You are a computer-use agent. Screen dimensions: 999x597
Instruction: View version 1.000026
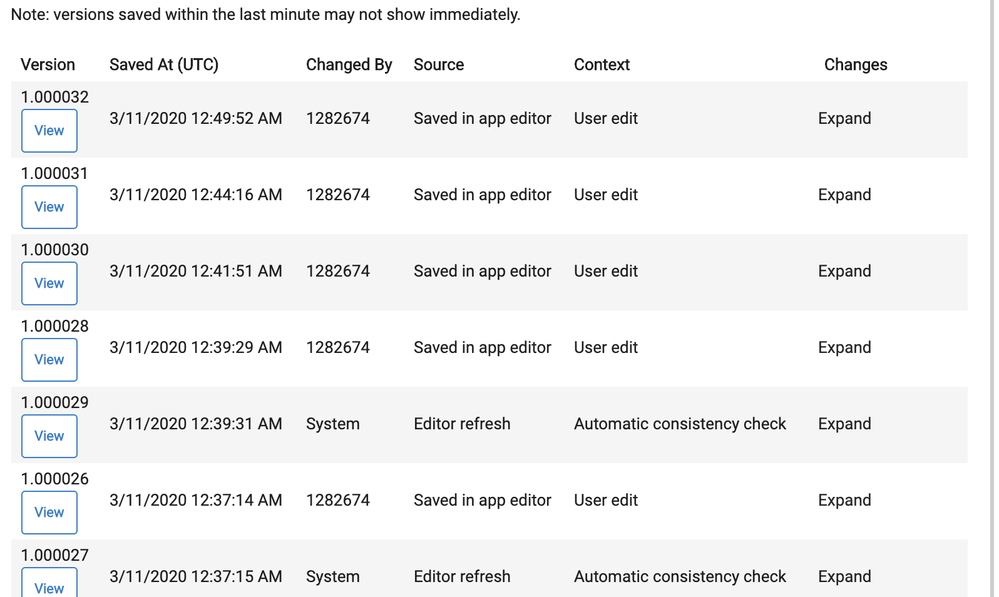[49, 513]
